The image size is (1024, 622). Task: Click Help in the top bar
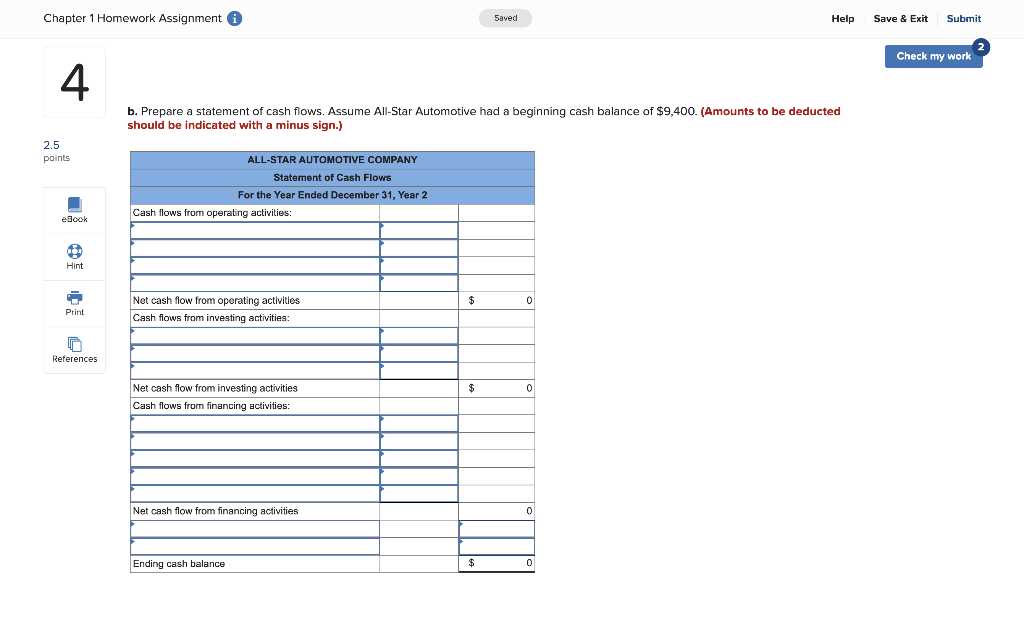click(x=843, y=18)
